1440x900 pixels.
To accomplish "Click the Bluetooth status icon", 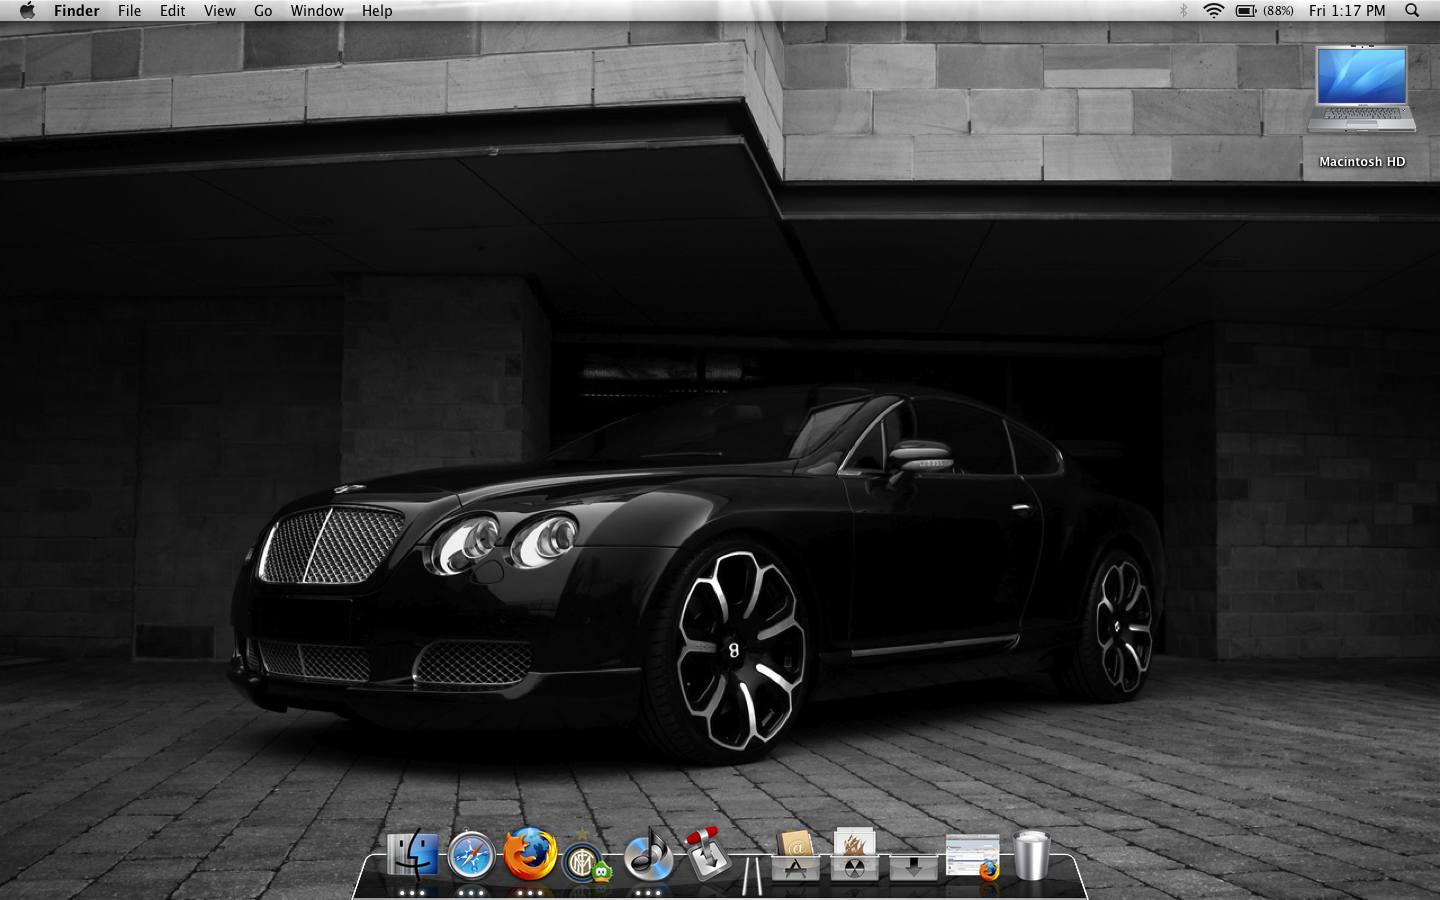I will 1183,11.
